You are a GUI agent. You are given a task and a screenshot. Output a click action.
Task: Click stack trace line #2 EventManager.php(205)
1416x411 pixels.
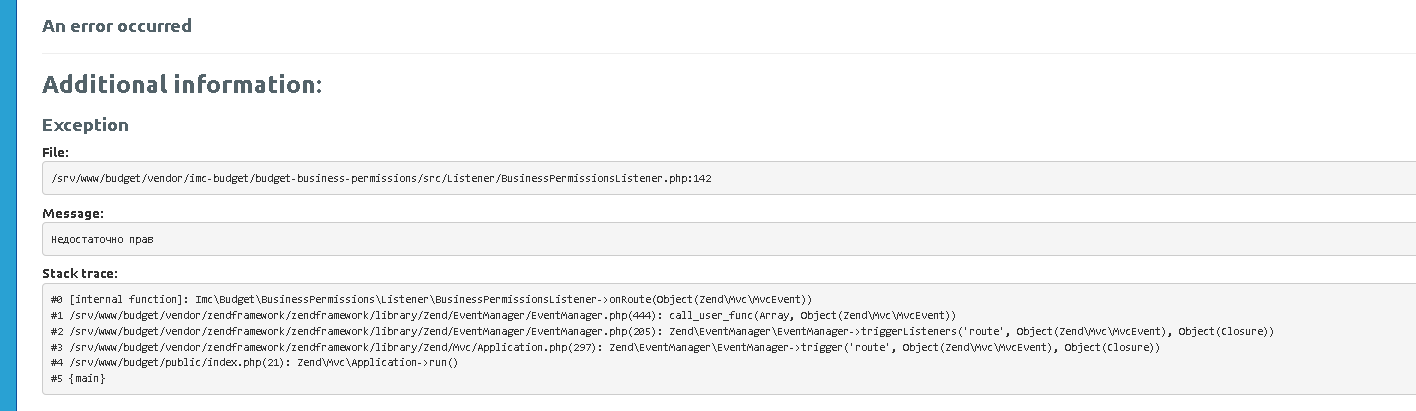(662, 331)
